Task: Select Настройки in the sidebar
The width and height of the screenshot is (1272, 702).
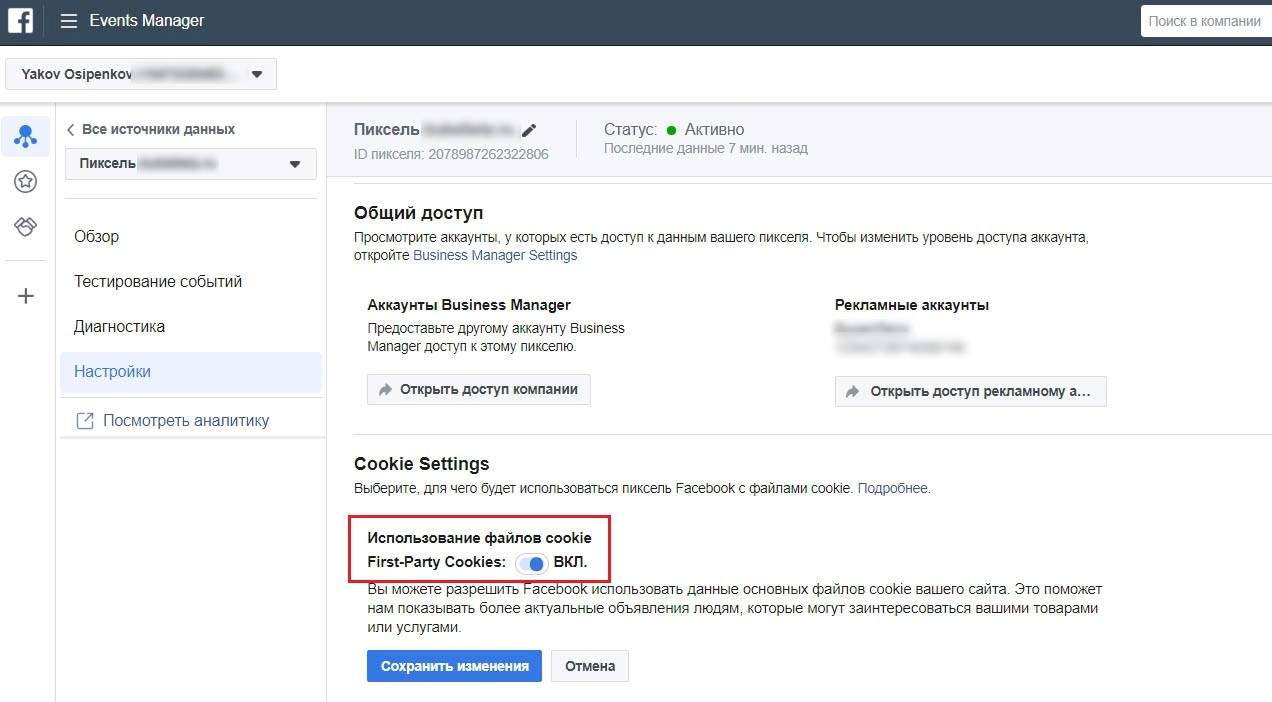Action: pos(113,372)
